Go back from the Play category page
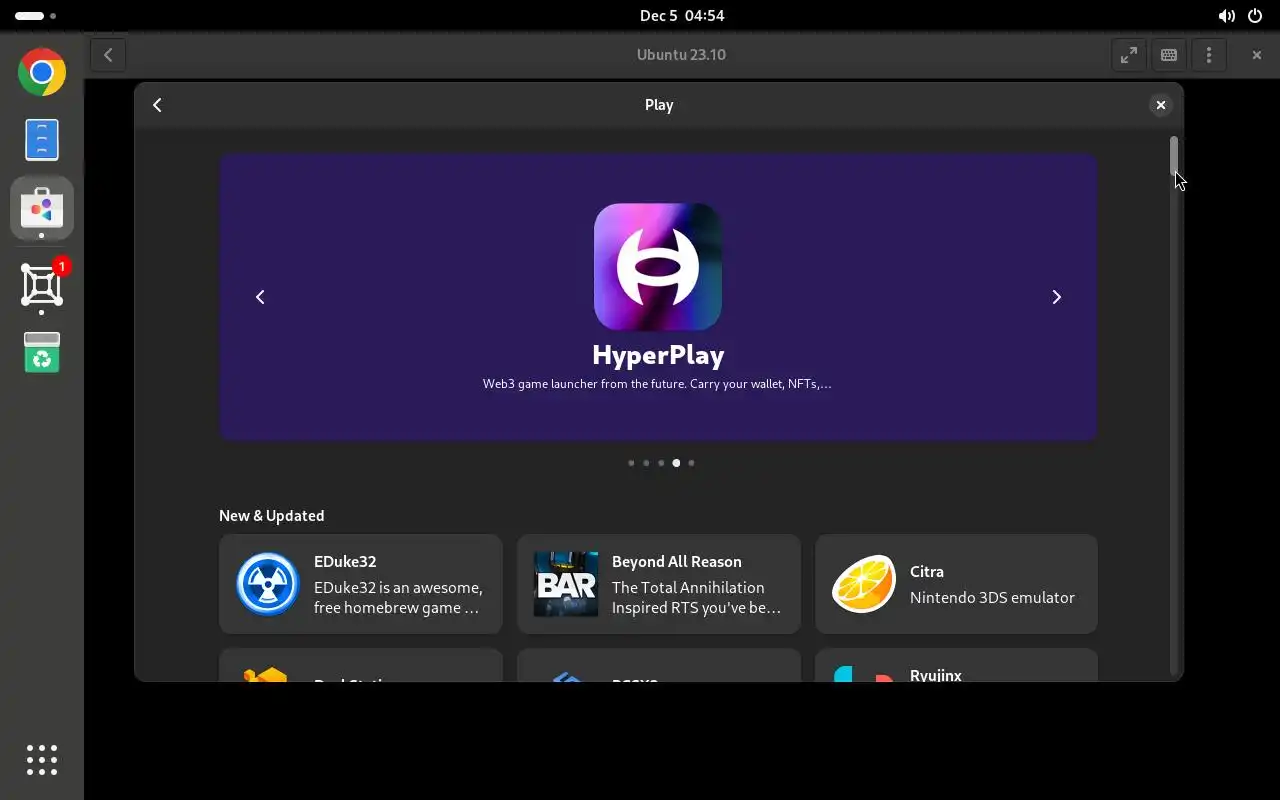 point(157,105)
